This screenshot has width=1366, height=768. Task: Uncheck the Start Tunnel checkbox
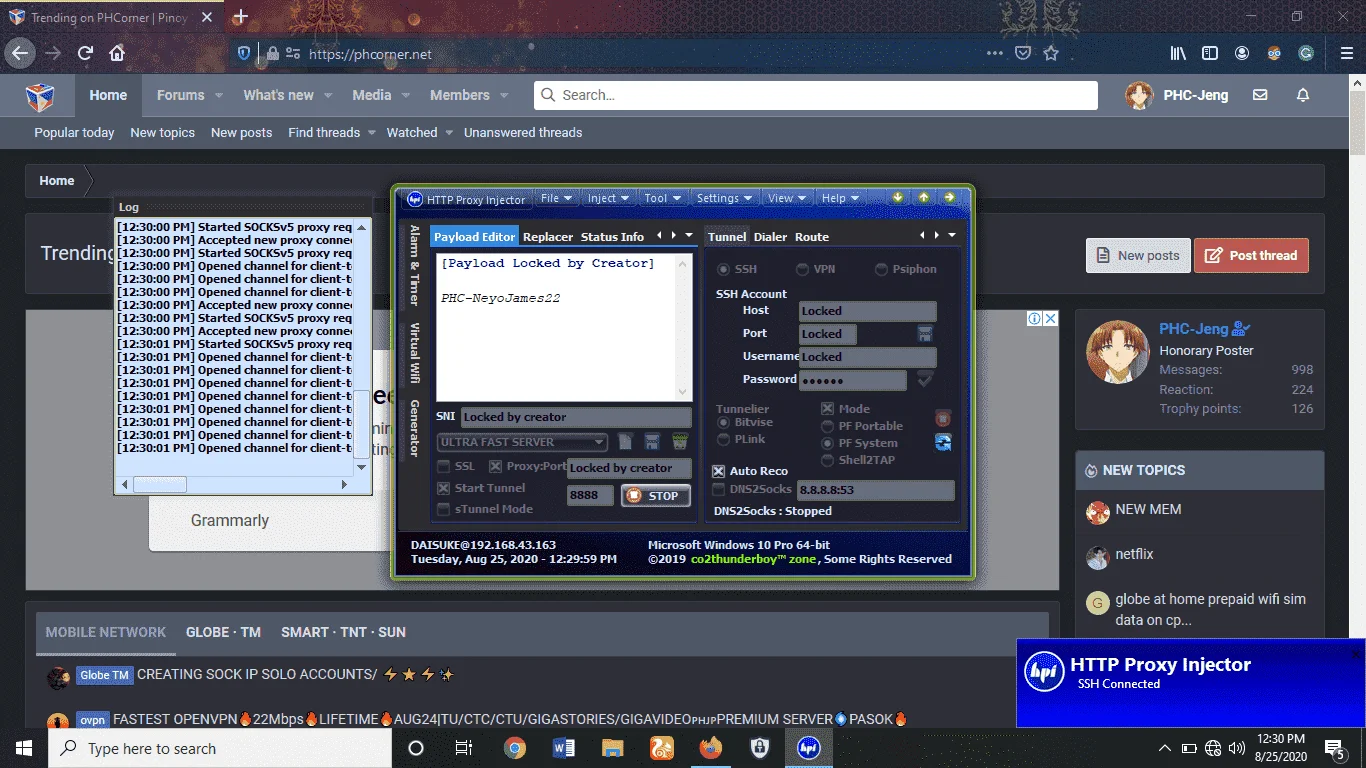tap(444, 488)
